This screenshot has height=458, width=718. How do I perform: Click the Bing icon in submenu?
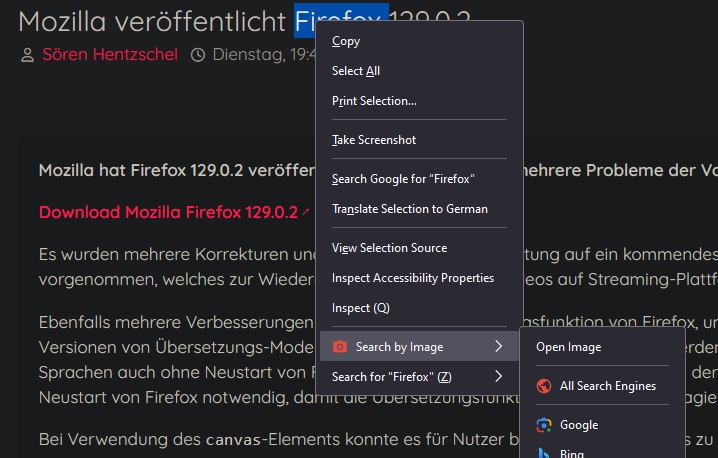coord(544,452)
